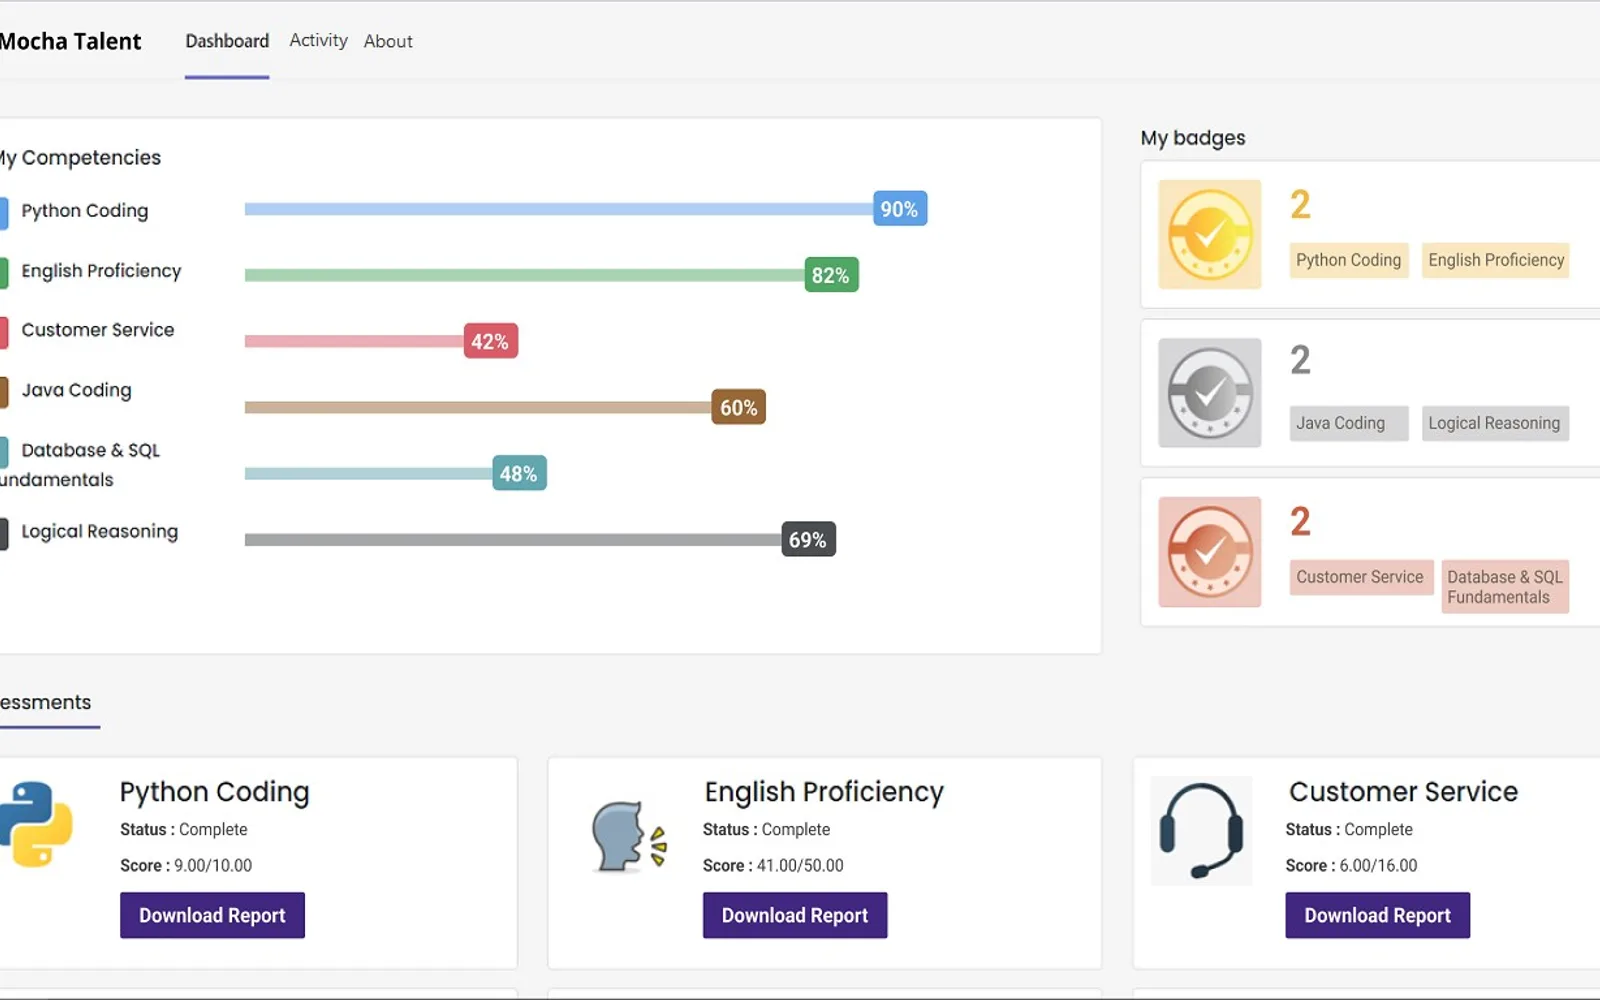Click the Java Coding silver badge tag
This screenshot has width=1600, height=1000.
point(1348,423)
